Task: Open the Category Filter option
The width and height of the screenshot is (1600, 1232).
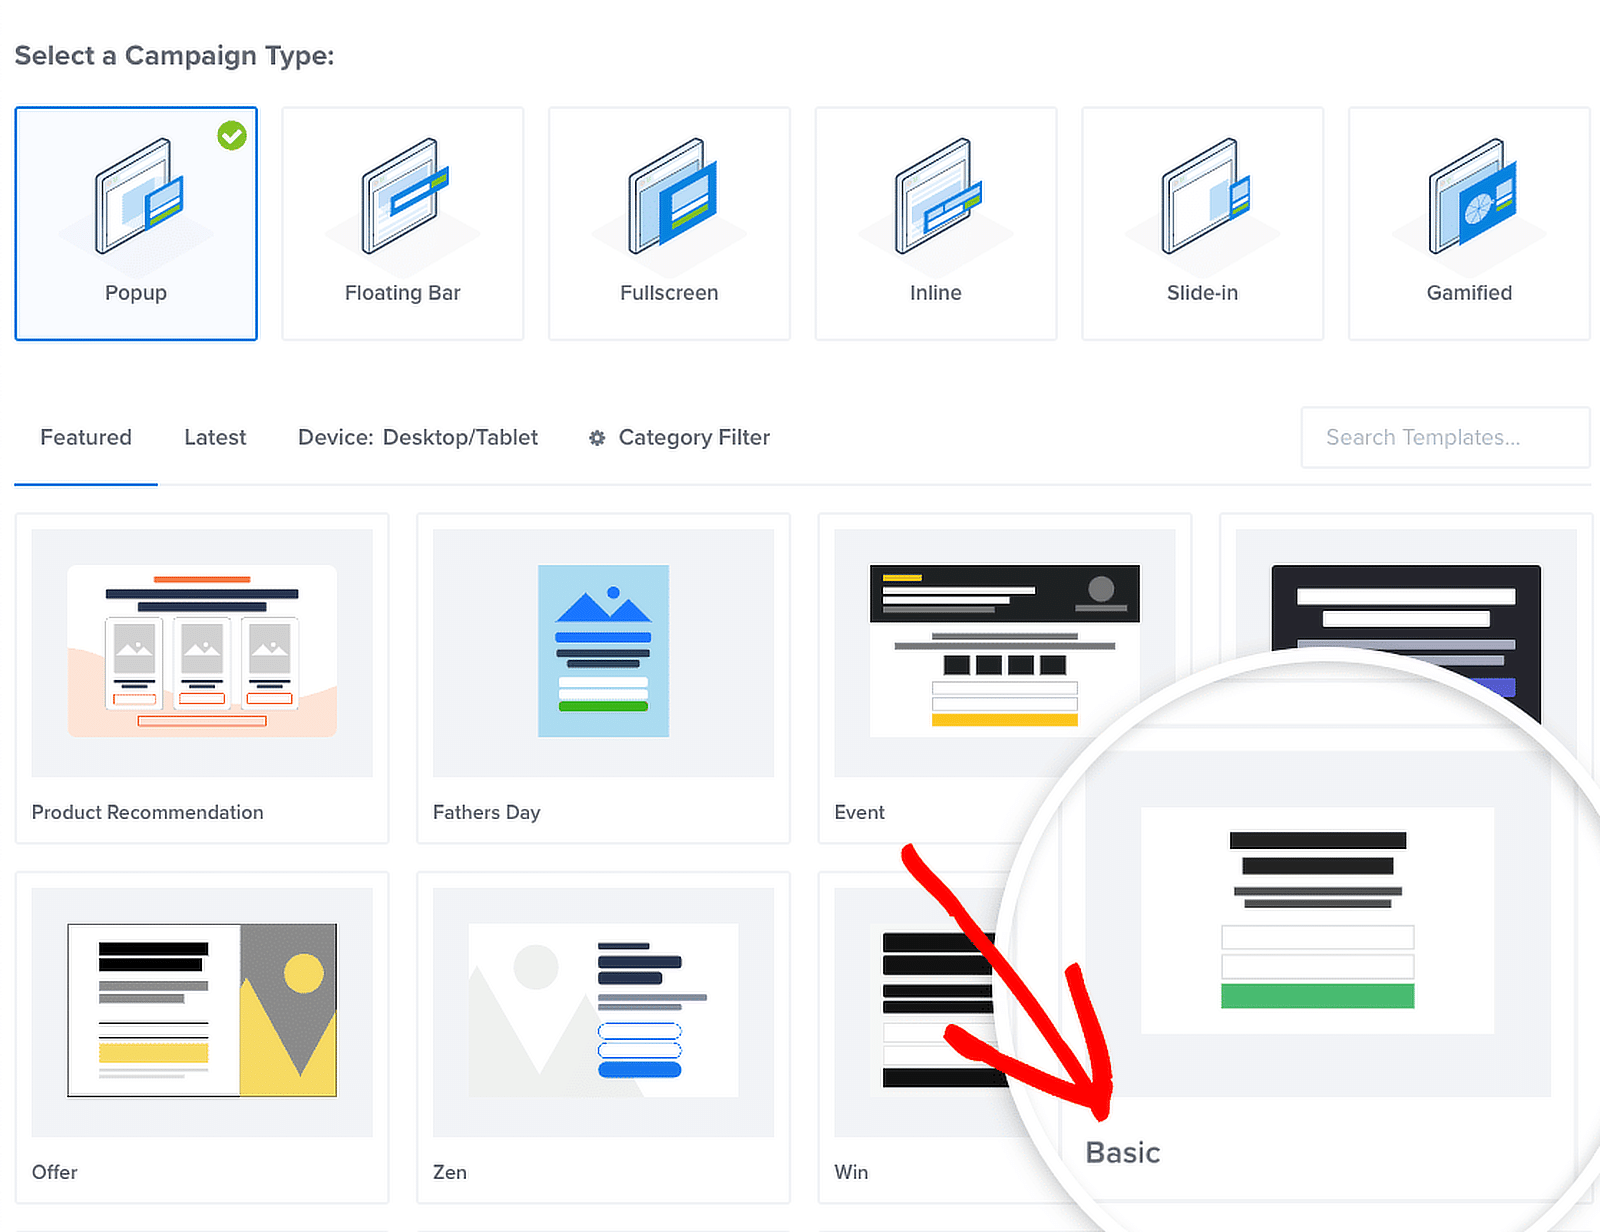Action: [694, 437]
